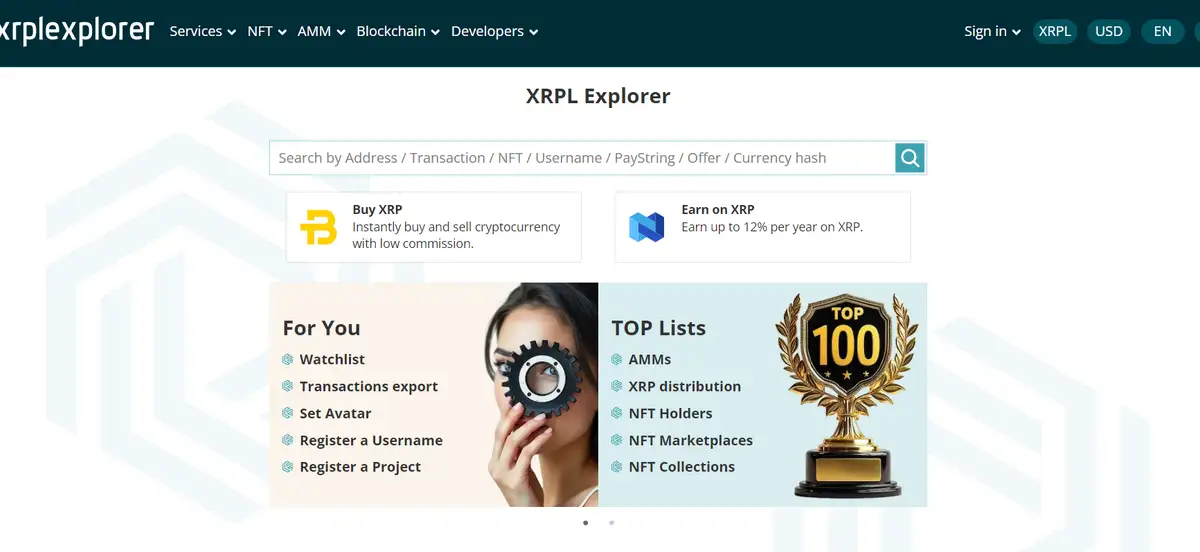The height and width of the screenshot is (552, 1200).
Task: Click the hexagon icon beside Watchlist
Action: click(x=289, y=360)
